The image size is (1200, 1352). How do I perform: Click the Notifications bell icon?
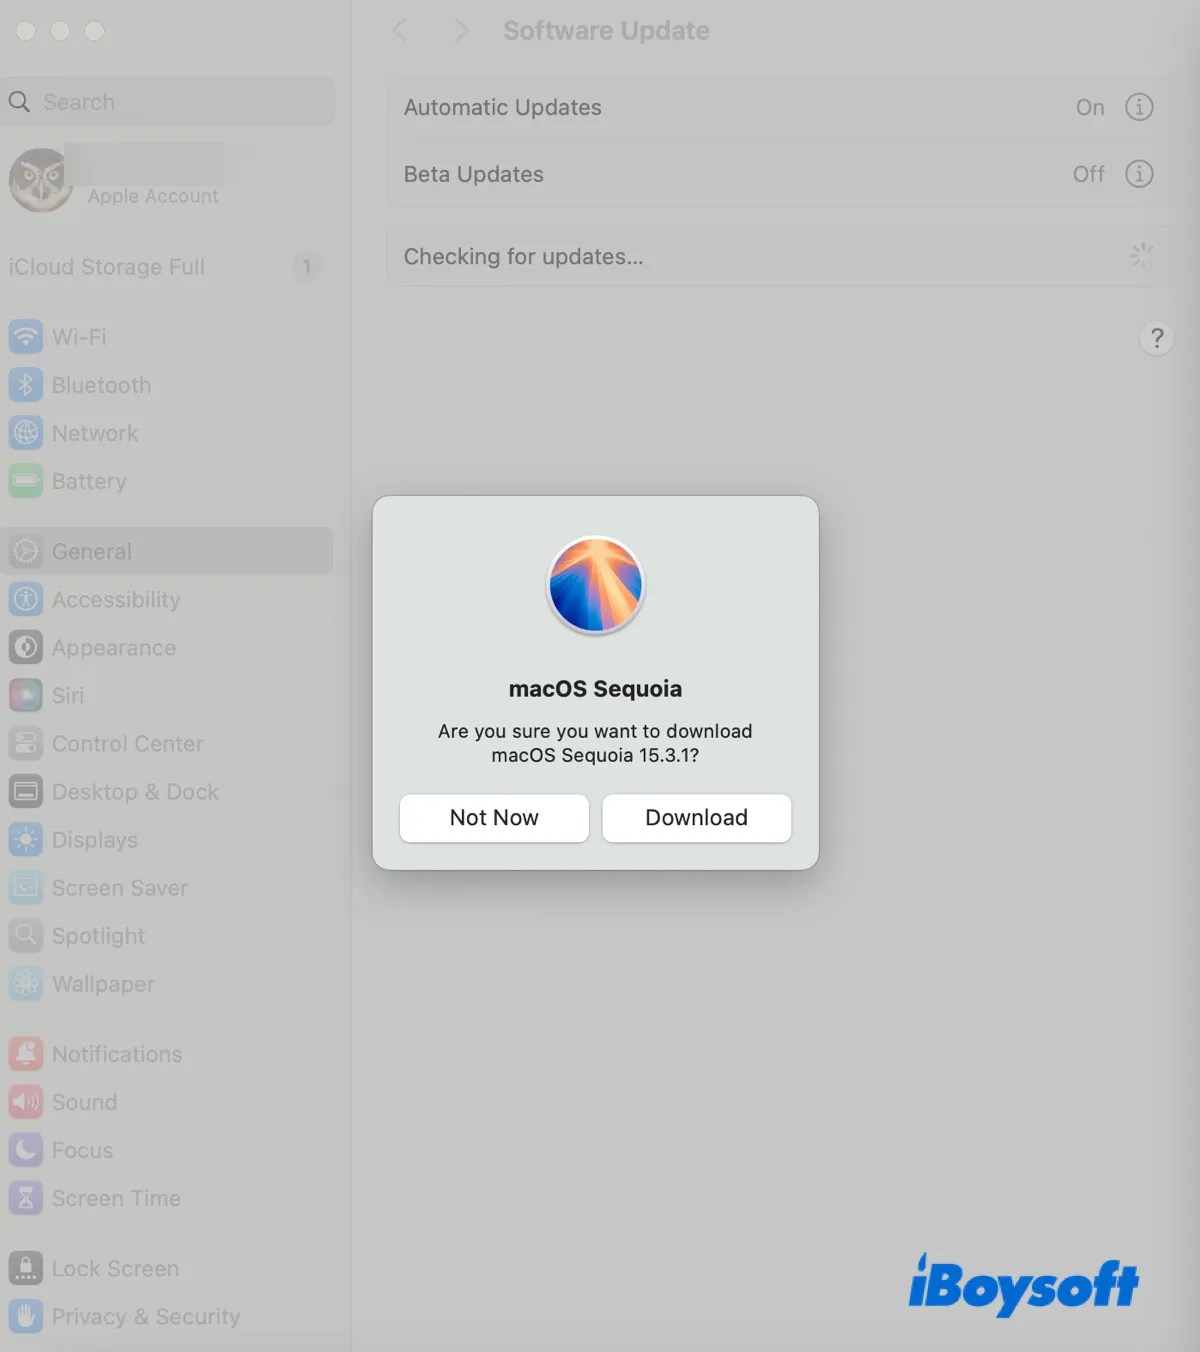coord(26,1053)
